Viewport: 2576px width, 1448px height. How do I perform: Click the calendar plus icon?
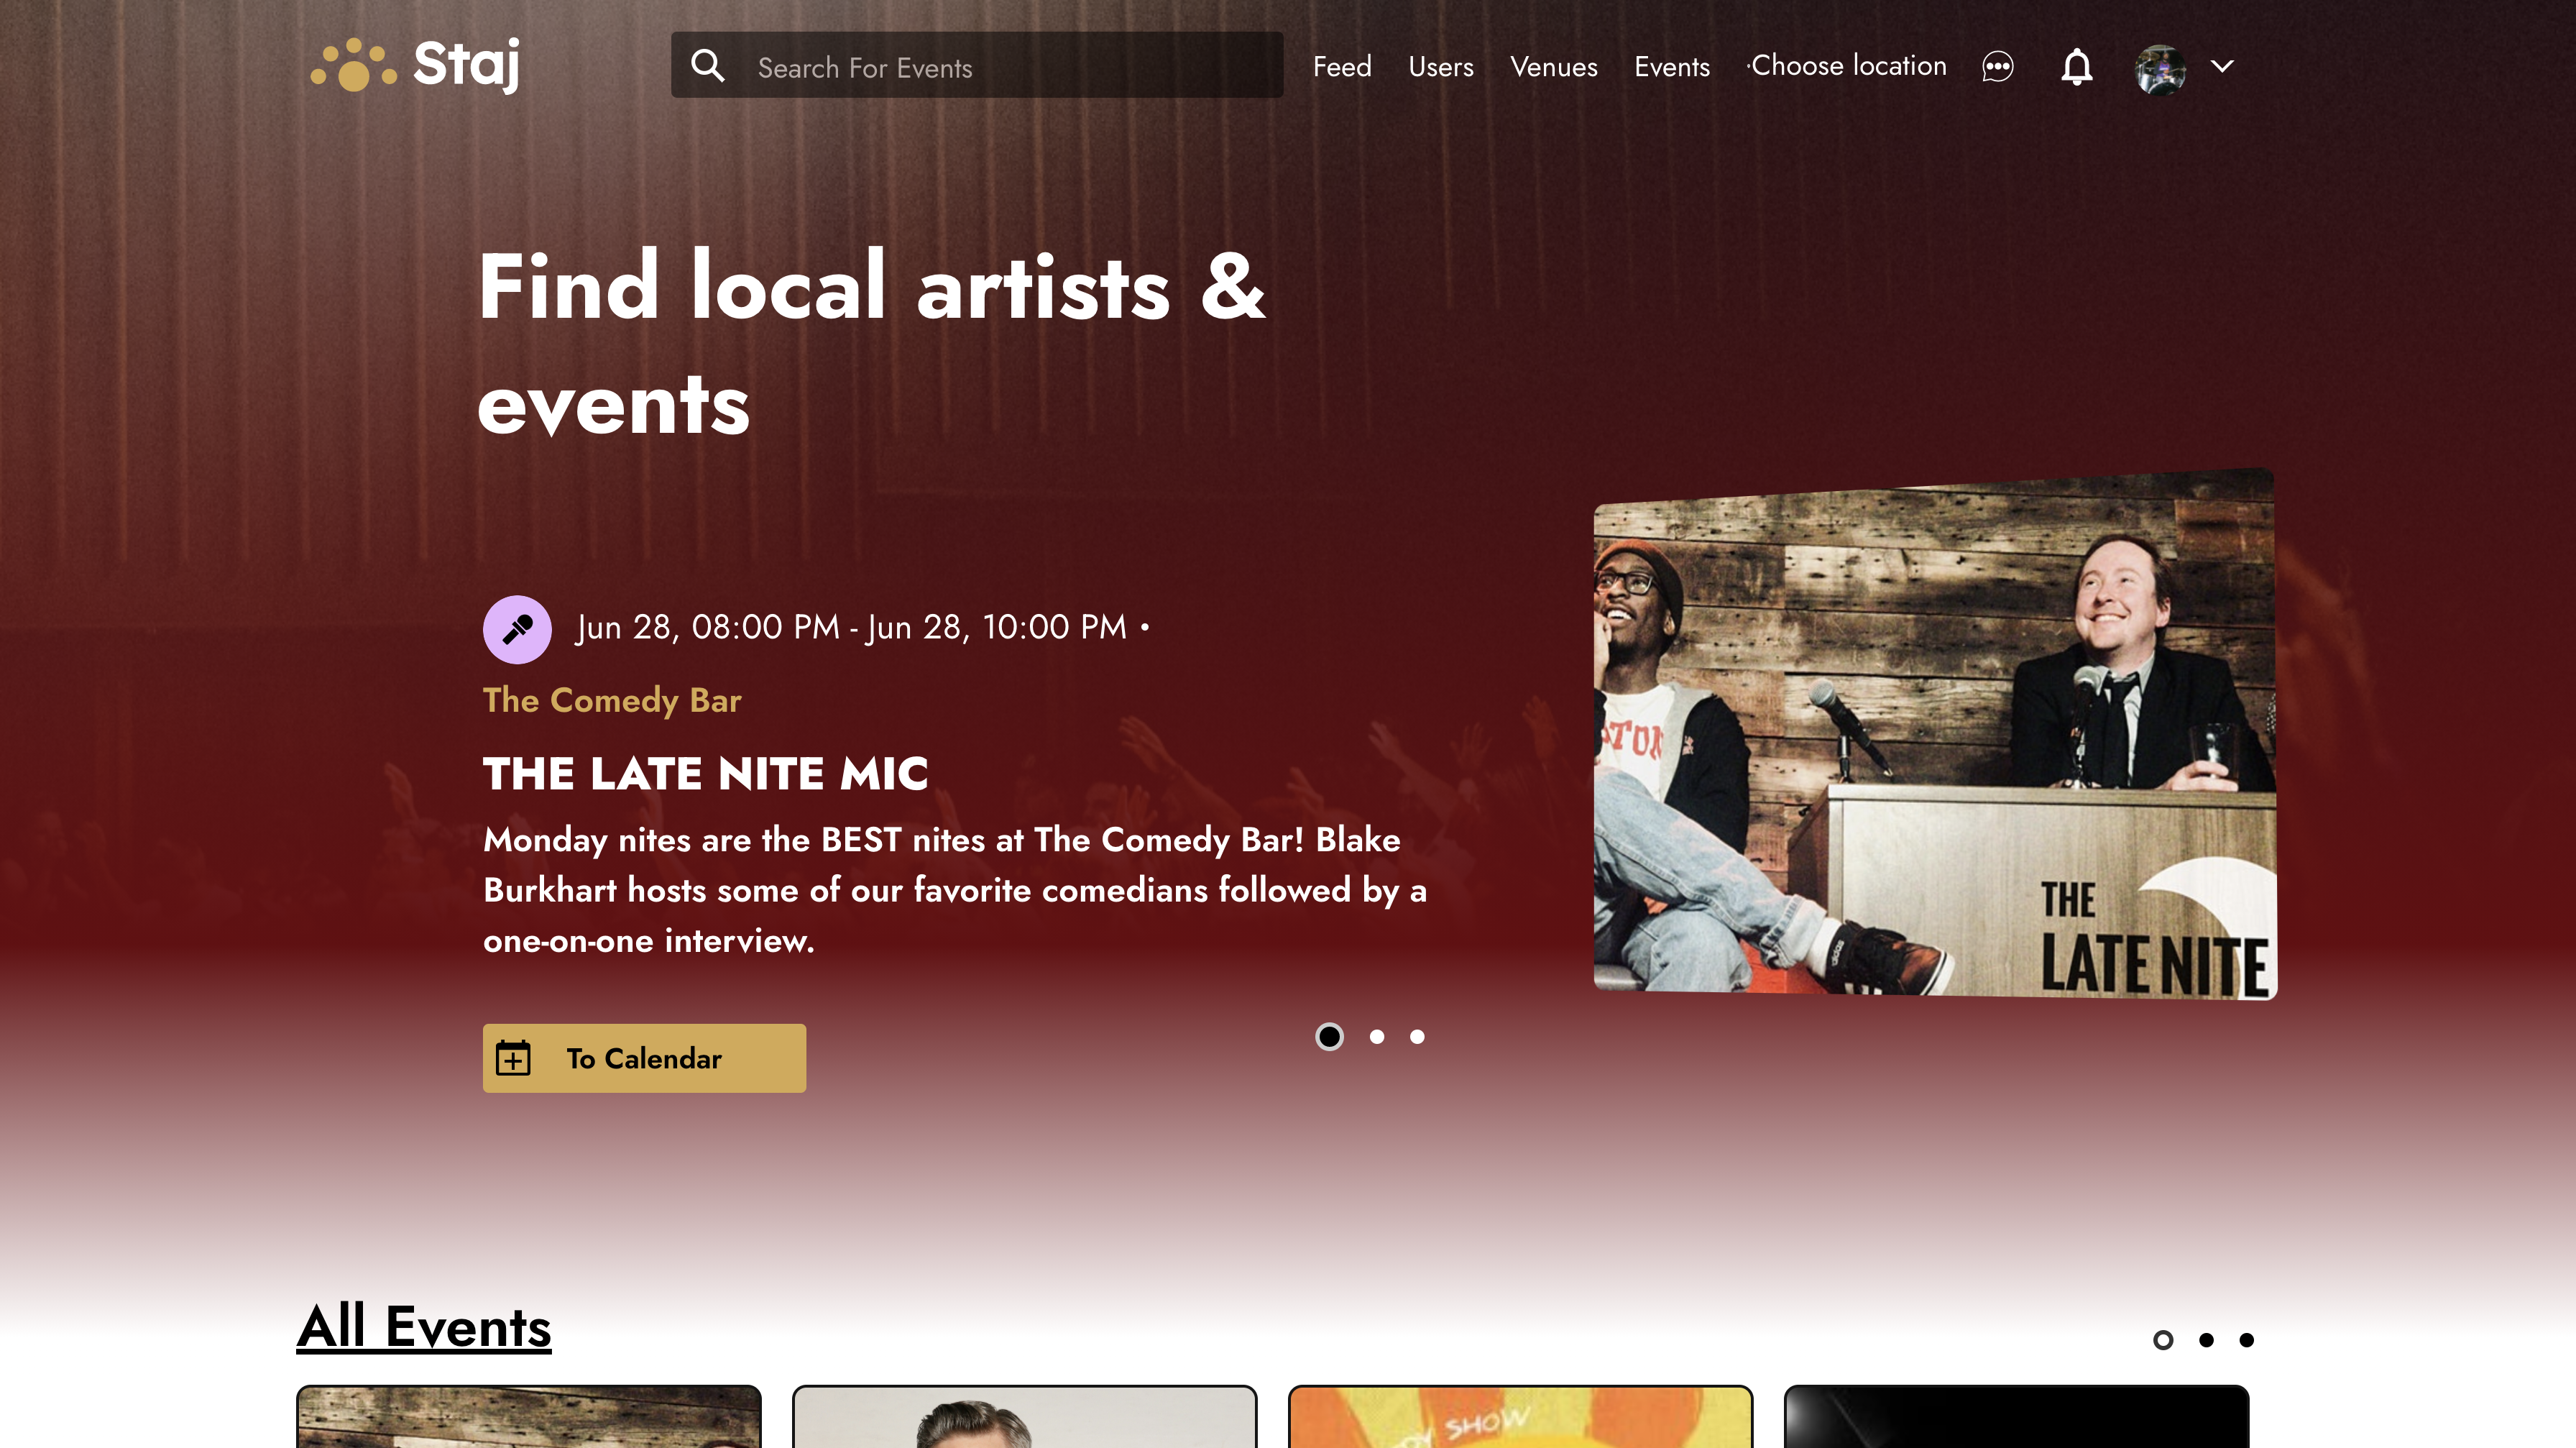[x=513, y=1058]
